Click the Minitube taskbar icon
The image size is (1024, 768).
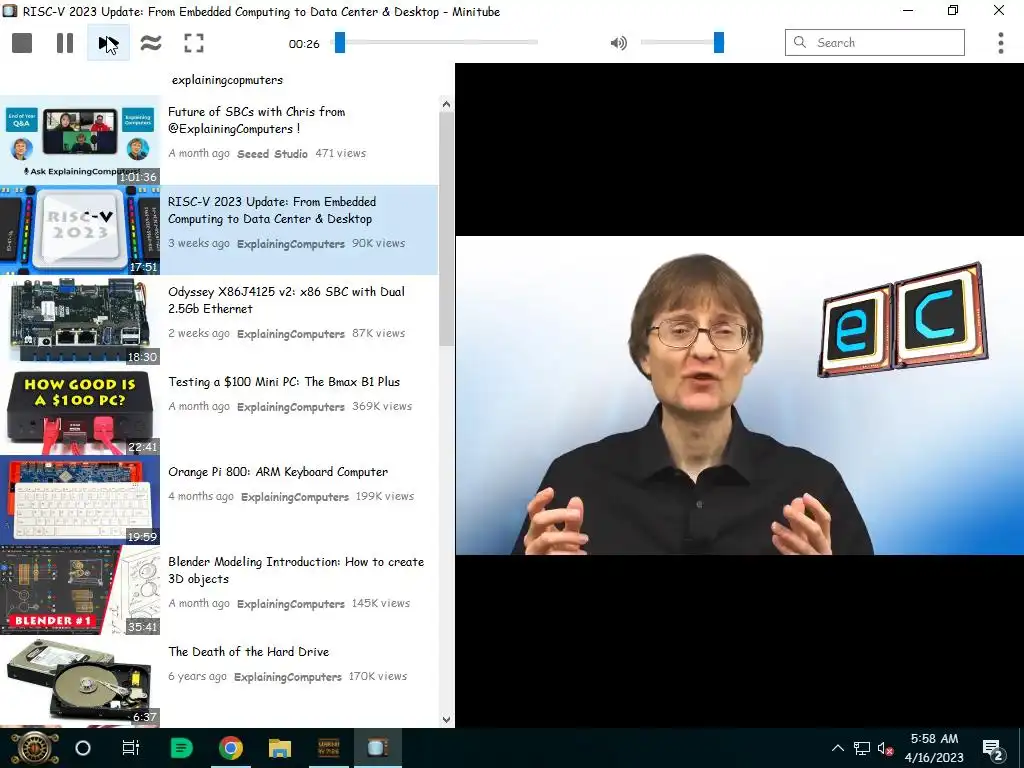(x=377, y=748)
